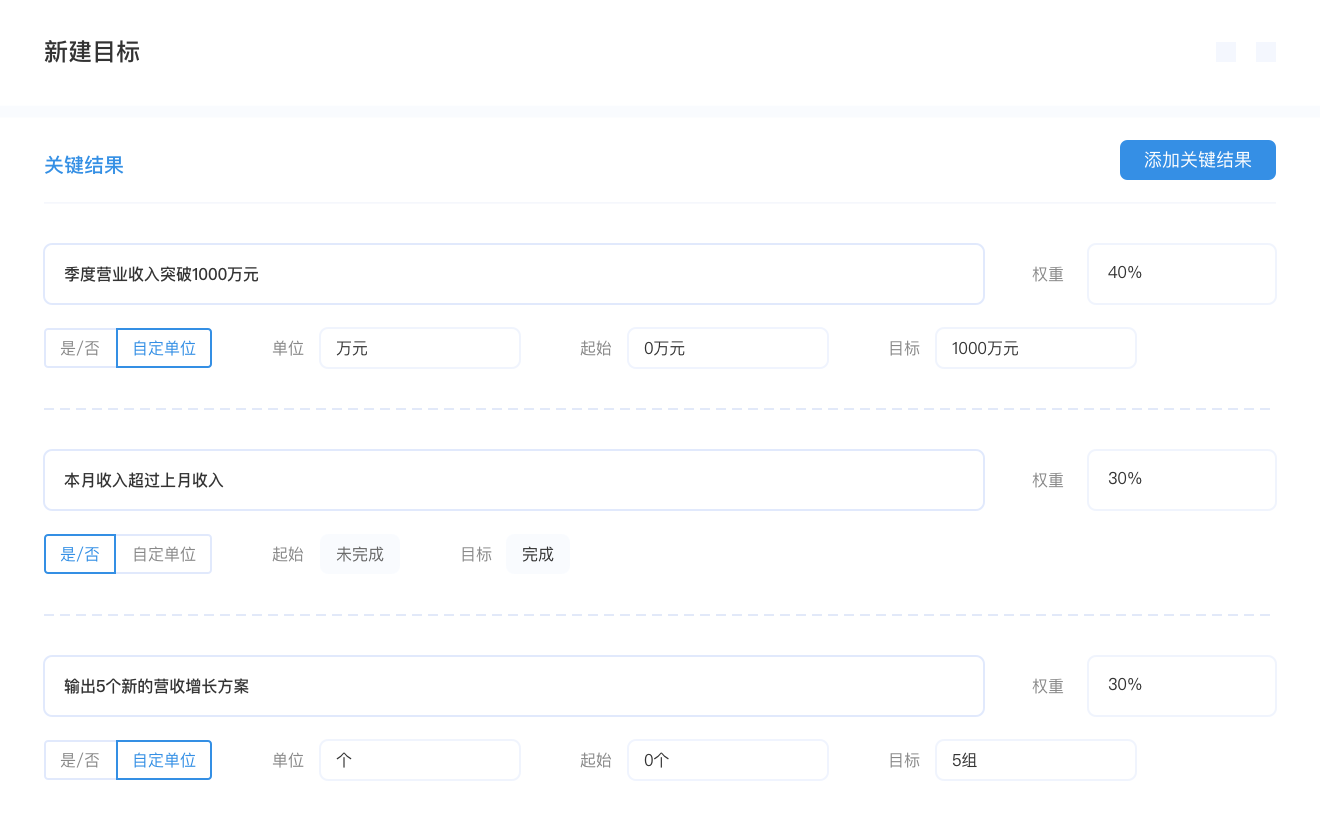Image resolution: width=1320 pixels, height=840 pixels.
Task: Click the 完成 target status
Action: [x=538, y=554]
